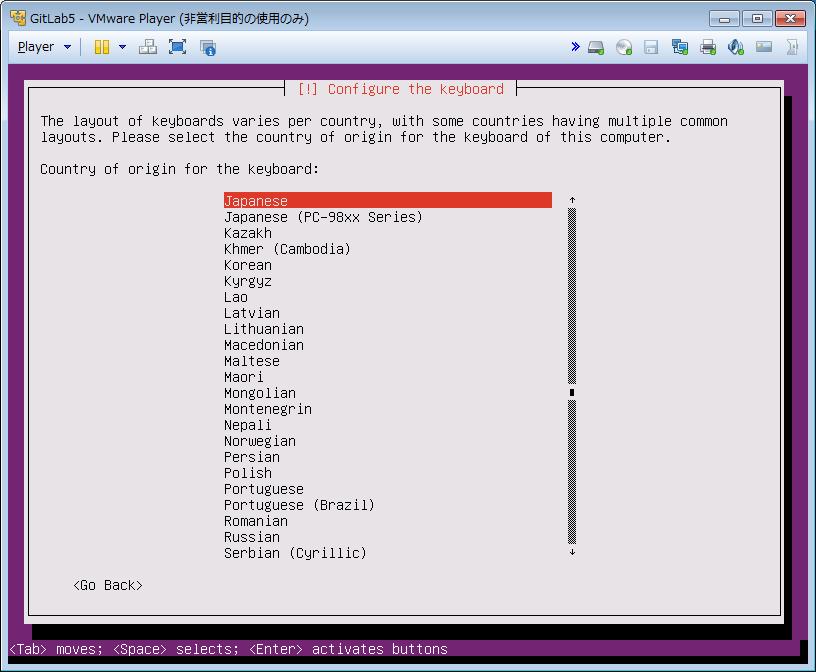816x672 pixels.
Task: Click the VMware Player title bar icon
Action: coord(18,18)
